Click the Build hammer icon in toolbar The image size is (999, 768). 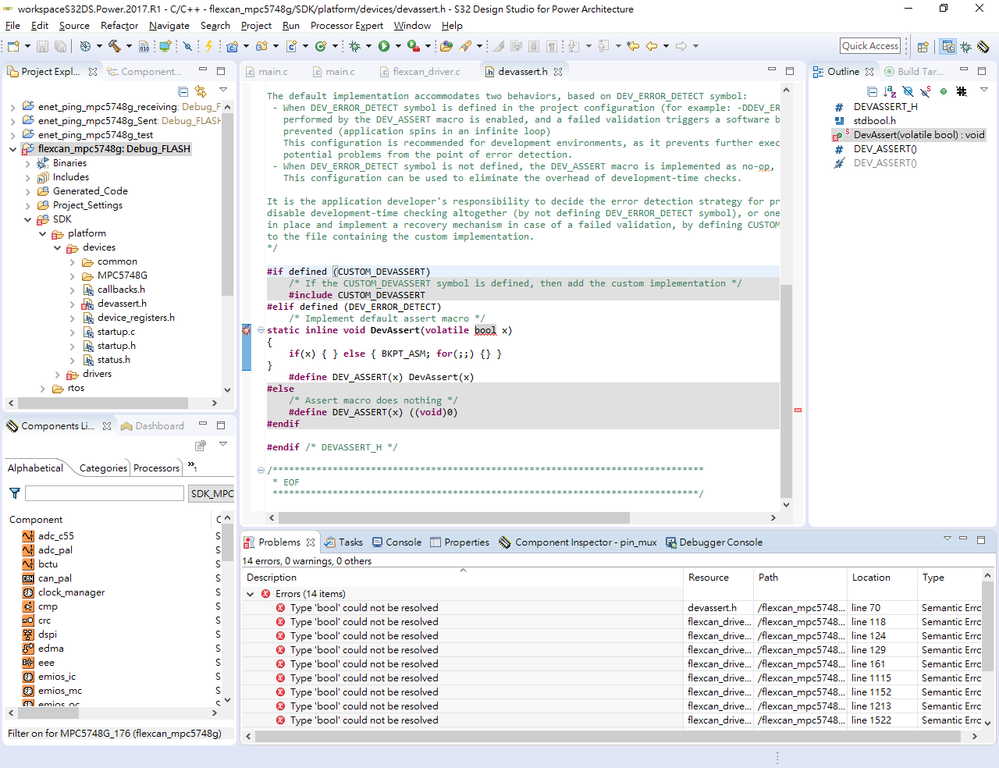[115, 46]
